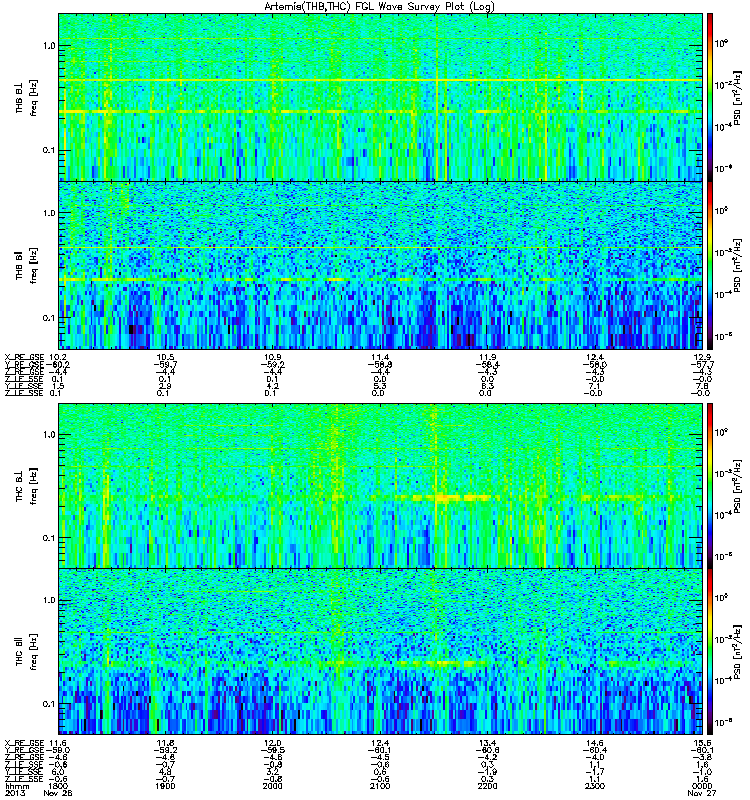Image resolution: width=750 pixels, height=800 pixels.
Task: Click the X position value '11.6' under THC panels
Action: 57,743
